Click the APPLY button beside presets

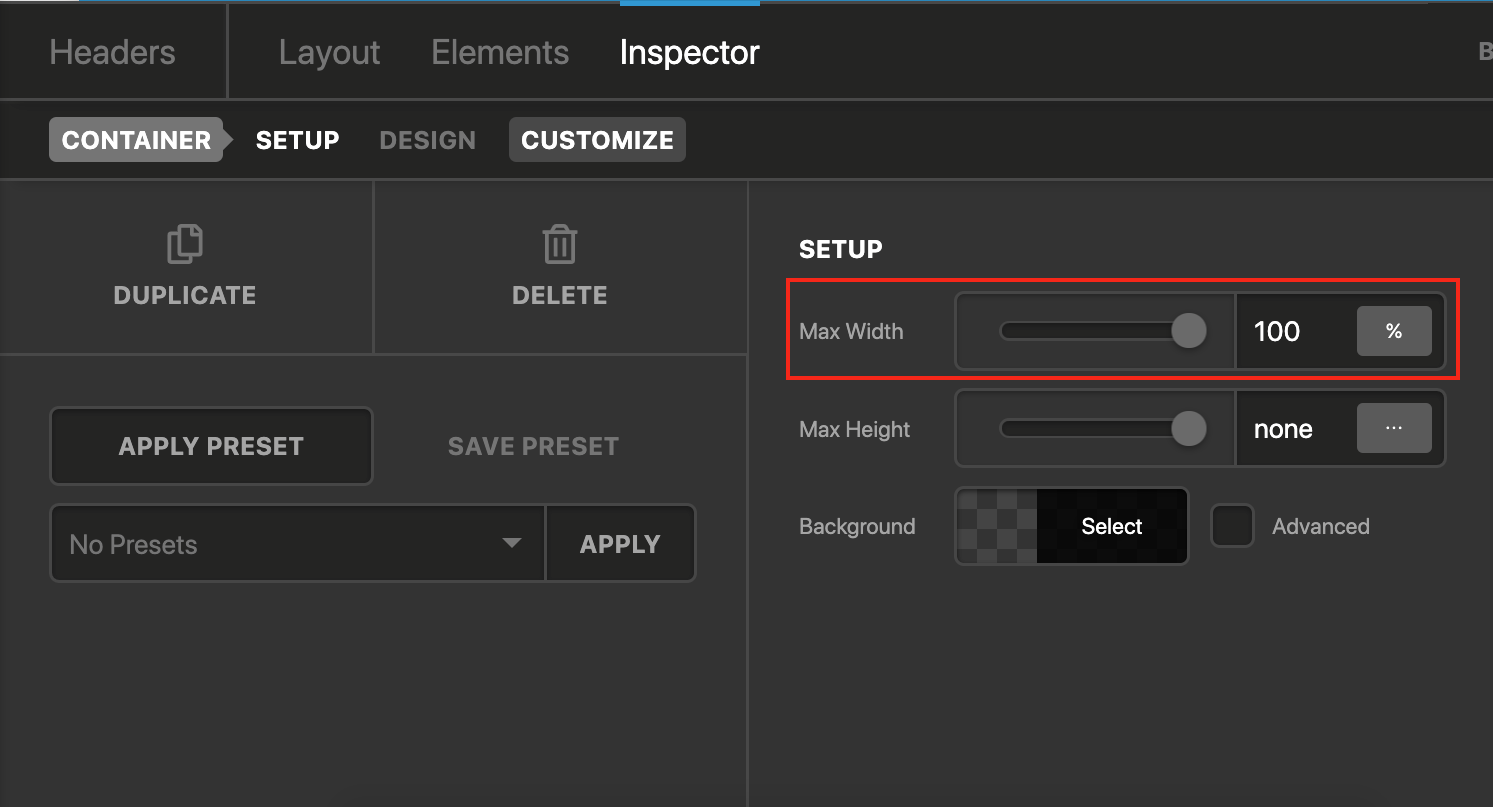[620, 544]
